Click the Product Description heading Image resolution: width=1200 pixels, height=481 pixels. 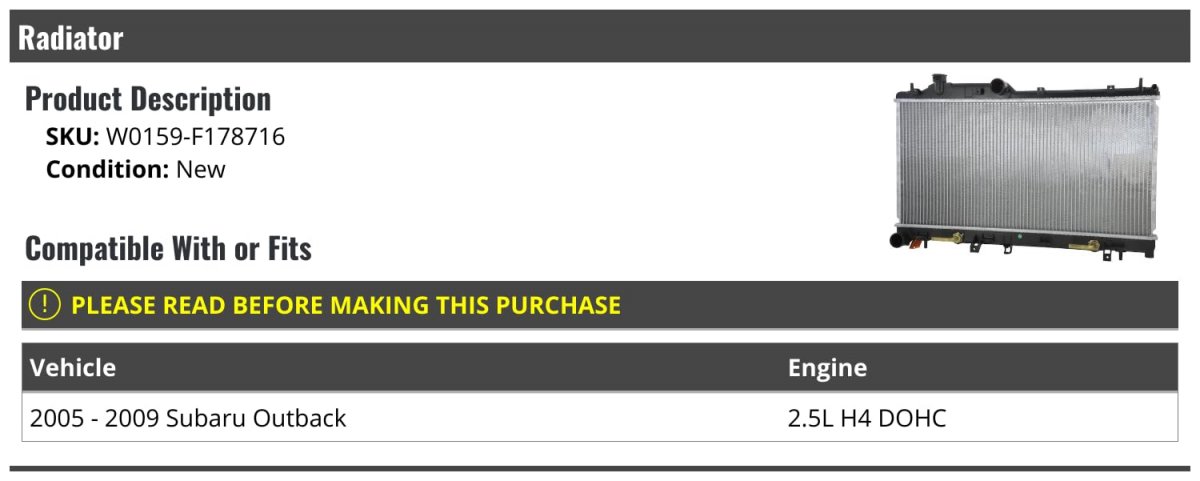[148, 99]
